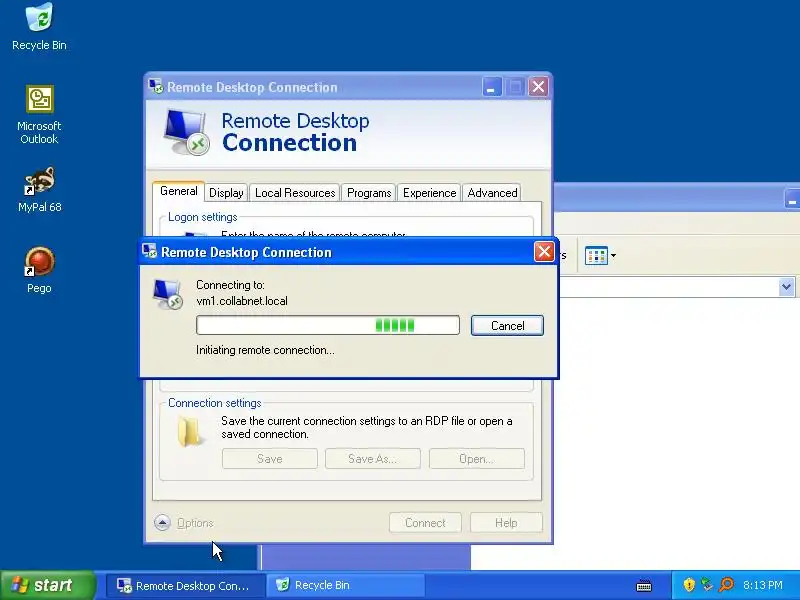This screenshot has height=600, width=800.
Task: Click the magnifier tray icon
Action: [726, 585]
